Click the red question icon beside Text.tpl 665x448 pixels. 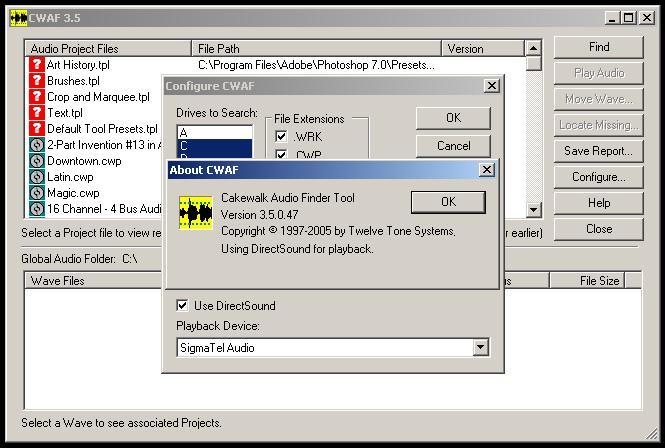point(36,113)
